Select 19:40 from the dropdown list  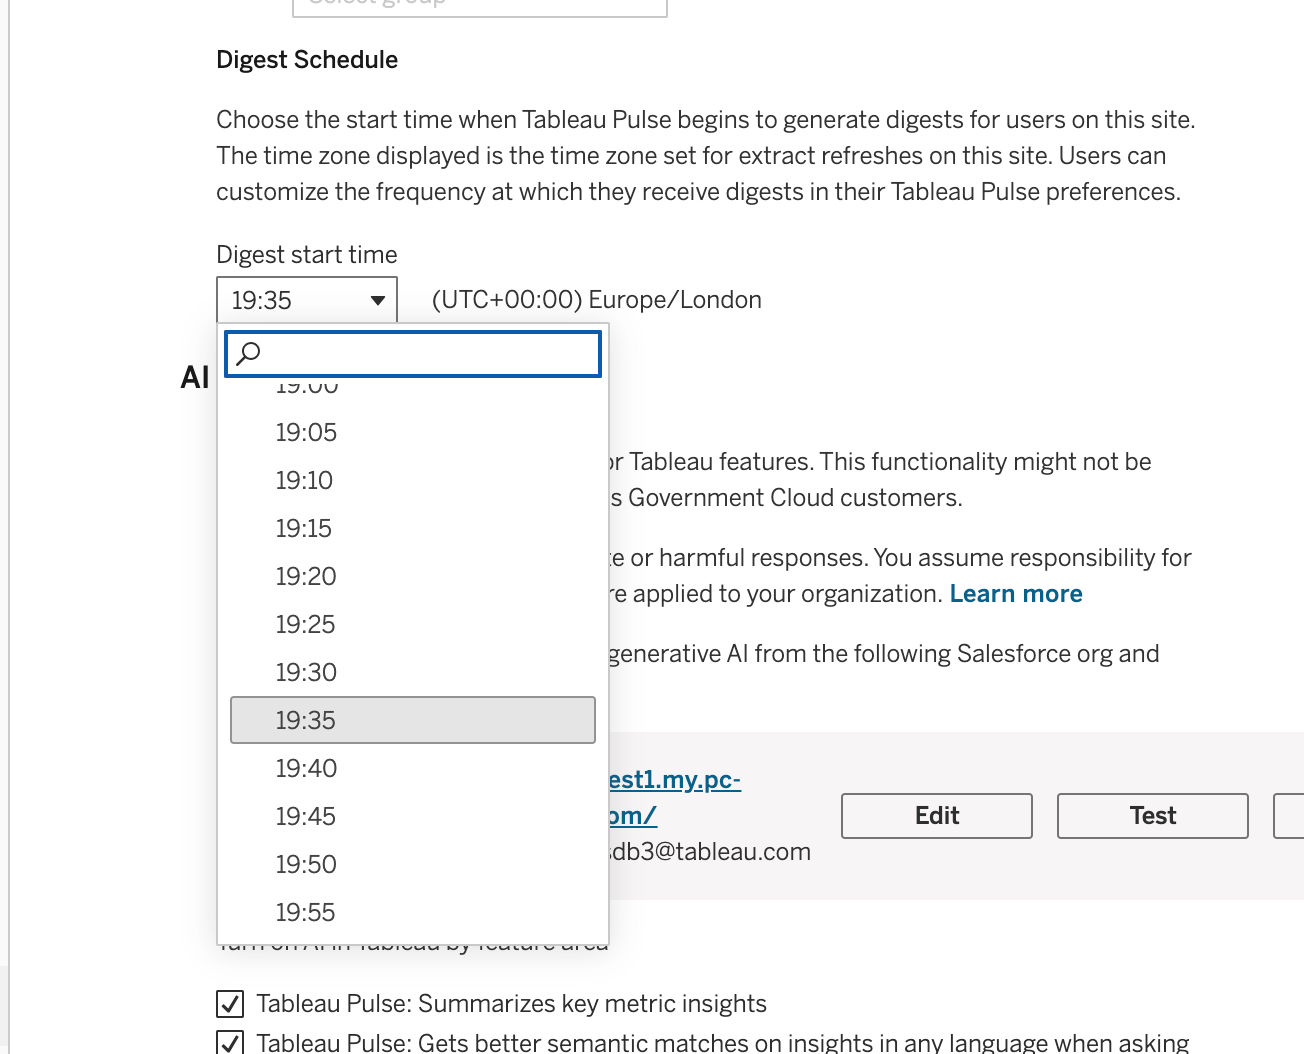306,769
